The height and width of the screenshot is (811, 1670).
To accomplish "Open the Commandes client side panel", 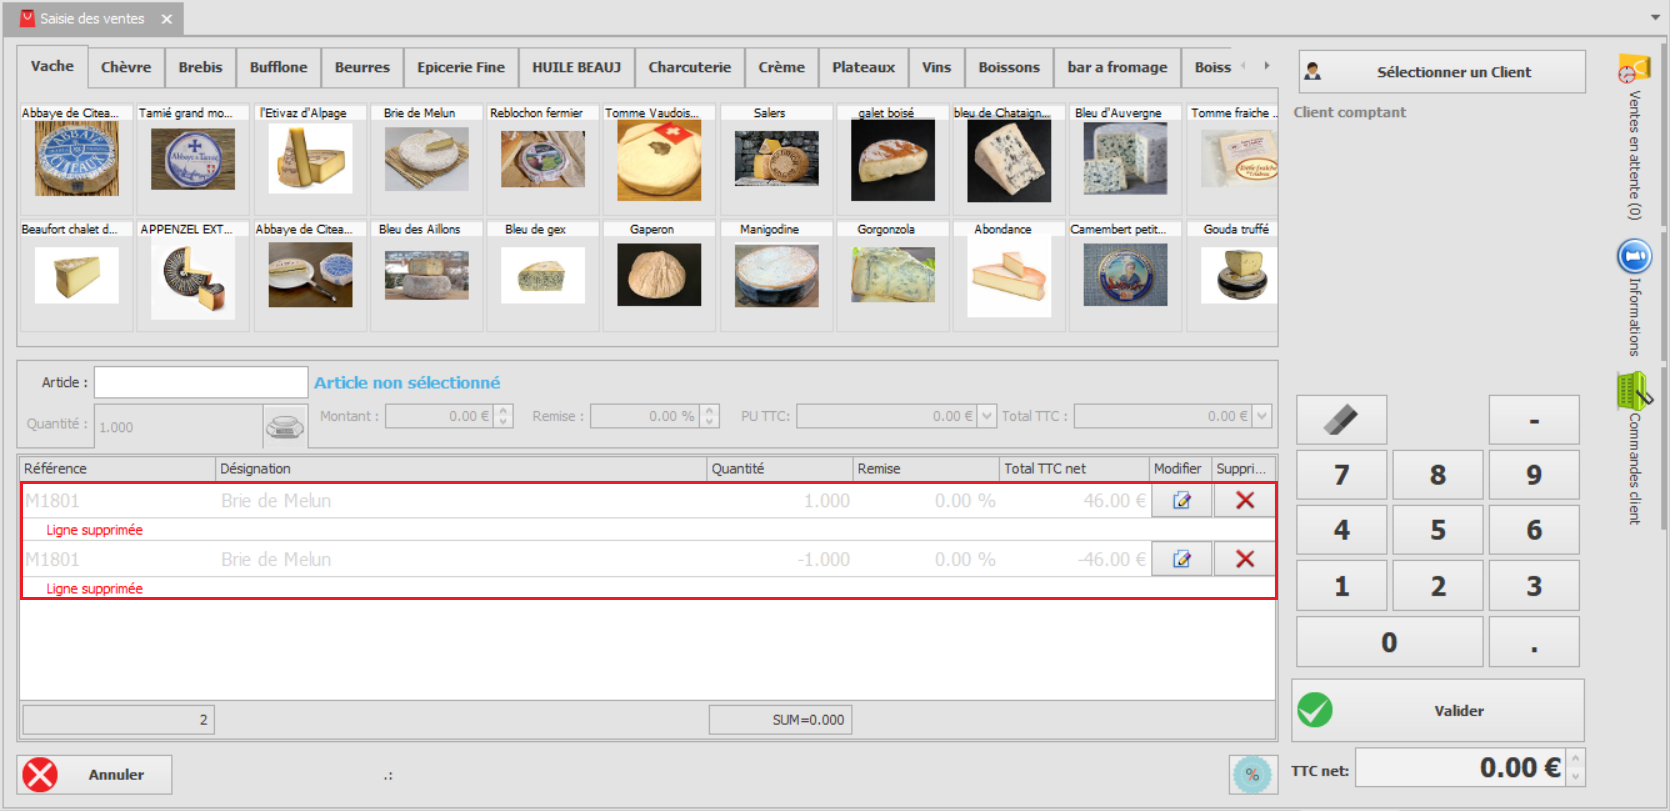I will click(1634, 448).
